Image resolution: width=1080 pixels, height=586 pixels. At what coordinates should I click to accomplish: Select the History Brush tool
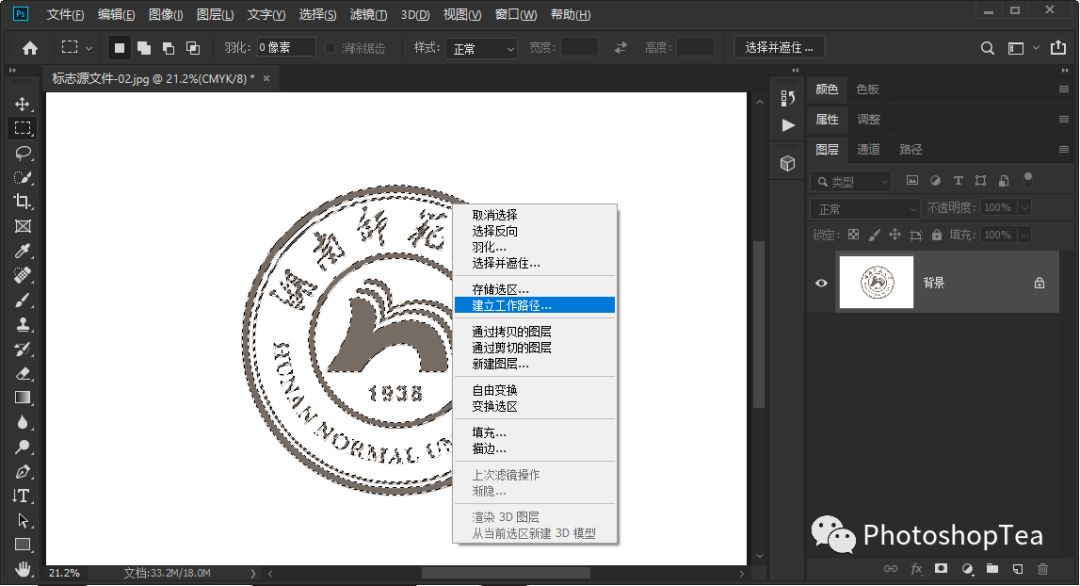tap(22, 349)
